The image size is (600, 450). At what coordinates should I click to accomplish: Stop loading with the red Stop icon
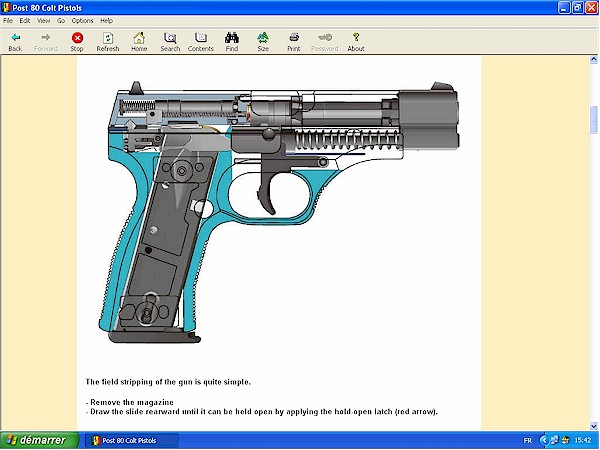tap(77, 41)
